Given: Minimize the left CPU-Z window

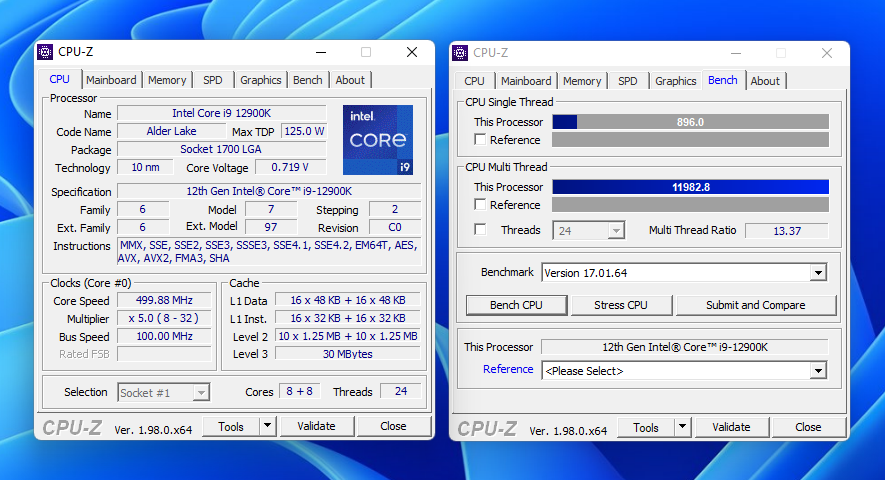Looking at the screenshot, I should click(x=321, y=52).
